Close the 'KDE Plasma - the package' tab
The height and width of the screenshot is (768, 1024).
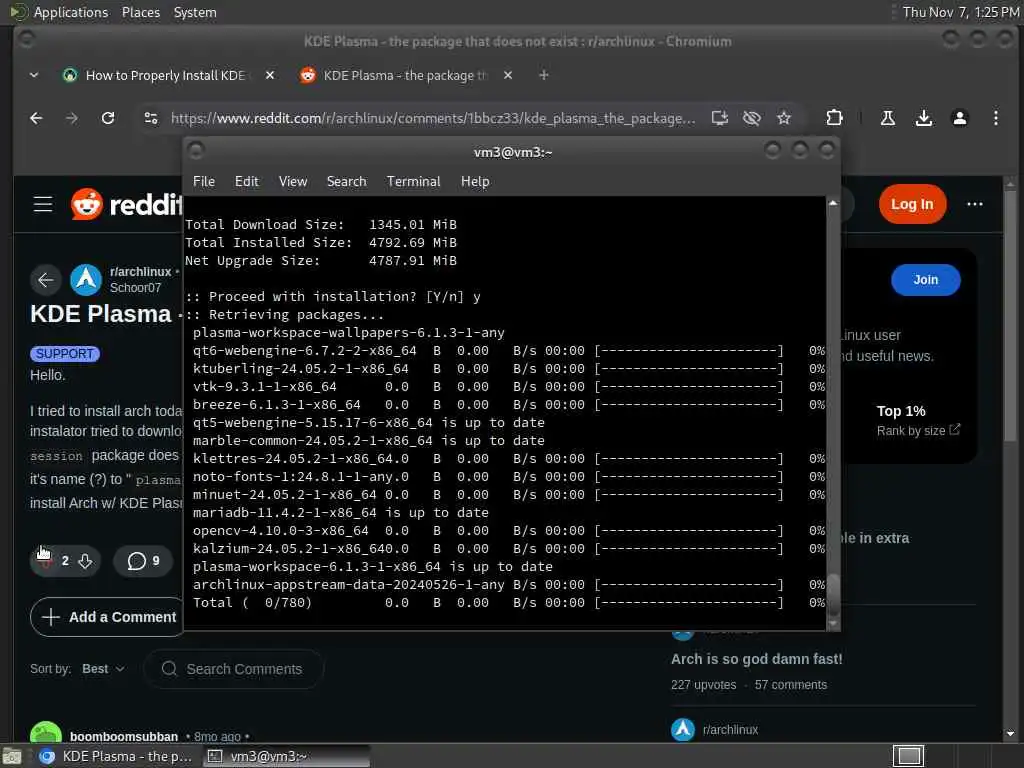507,76
